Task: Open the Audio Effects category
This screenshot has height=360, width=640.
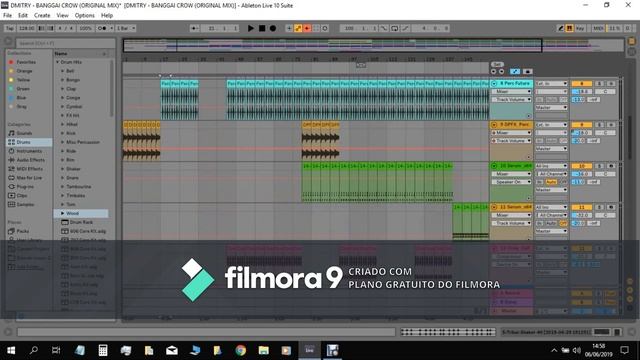Action: pos(31,160)
